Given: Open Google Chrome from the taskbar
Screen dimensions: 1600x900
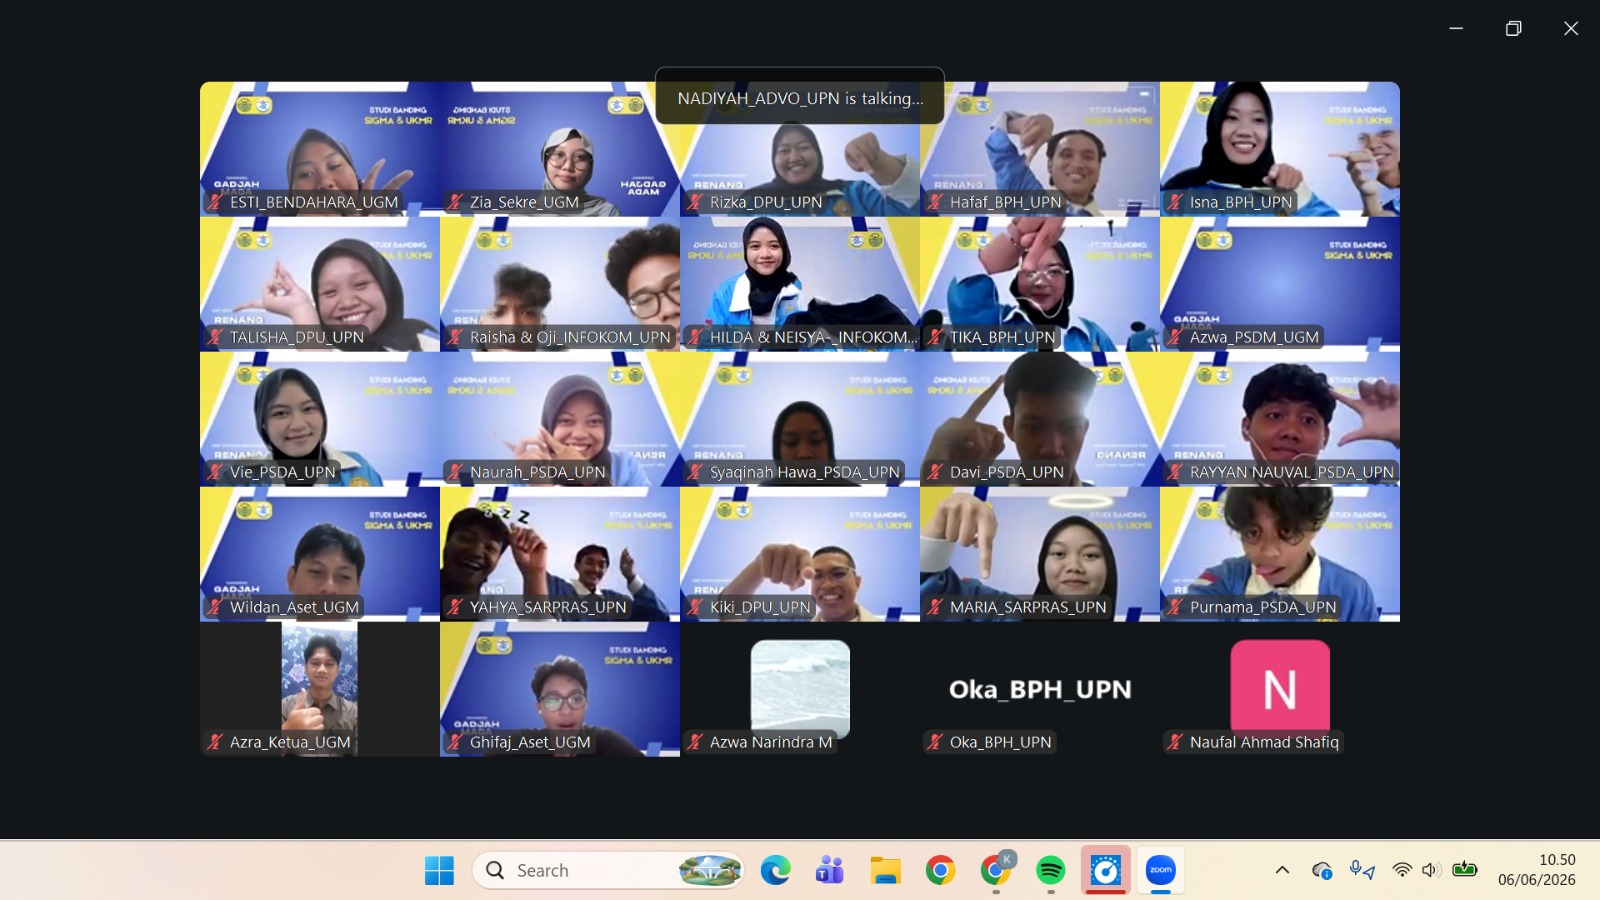Looking at the screenshot, I should (940, 870).
